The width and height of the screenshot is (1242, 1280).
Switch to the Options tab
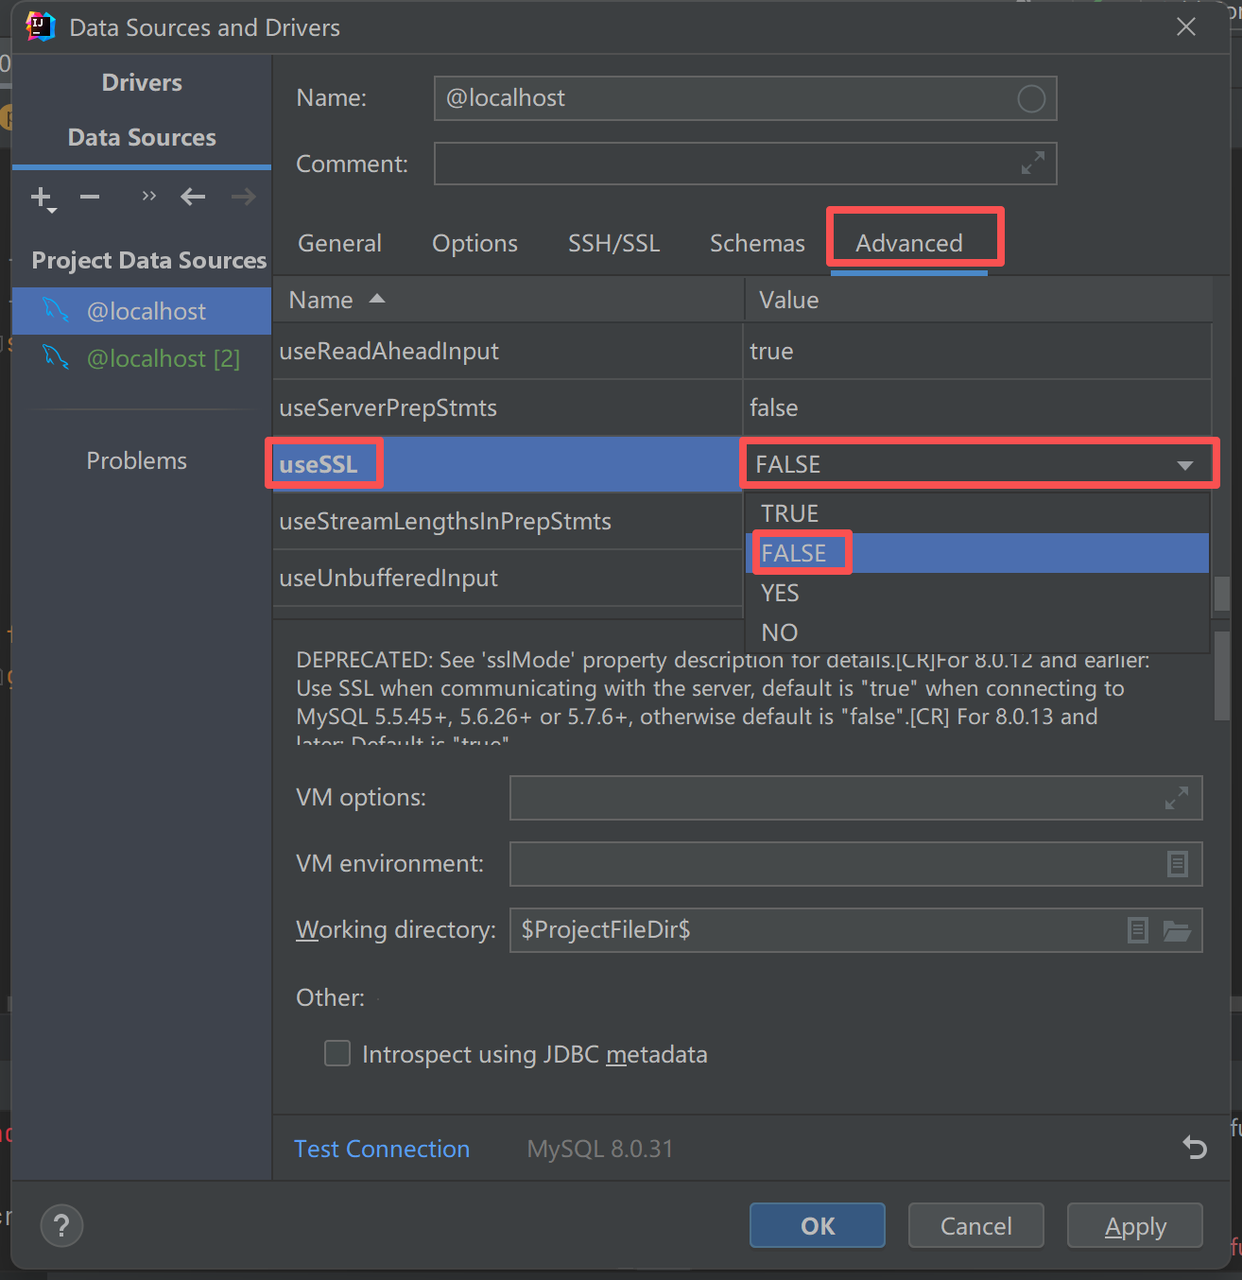(x=475, y=243)
